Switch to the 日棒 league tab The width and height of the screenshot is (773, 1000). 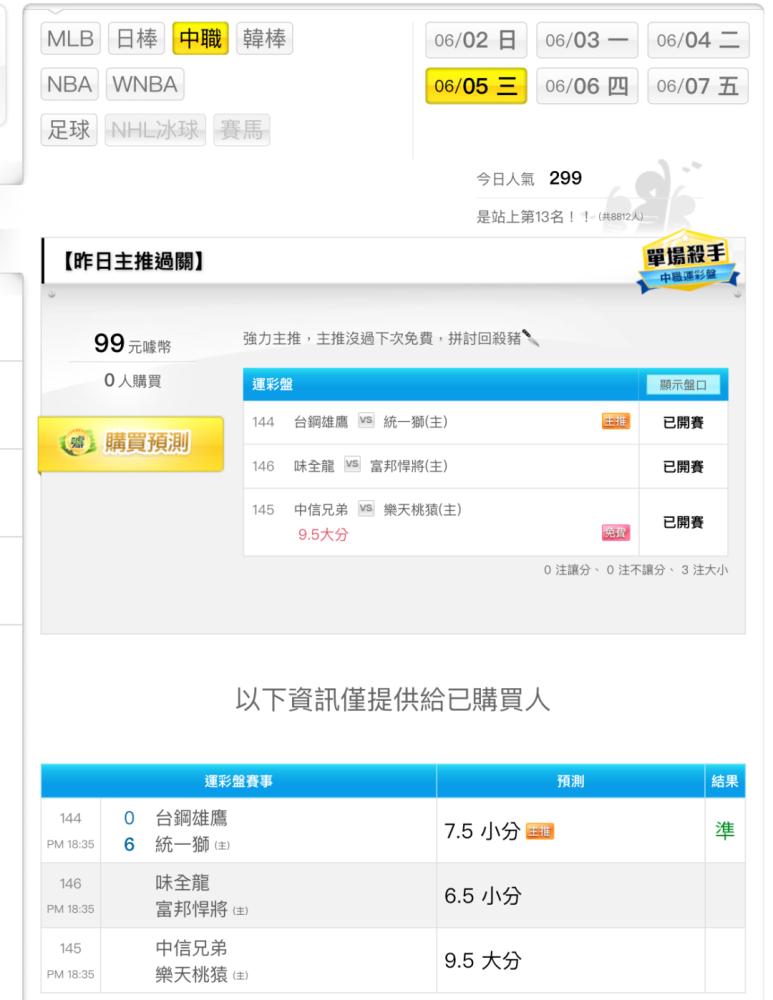(x=136, y=38)
